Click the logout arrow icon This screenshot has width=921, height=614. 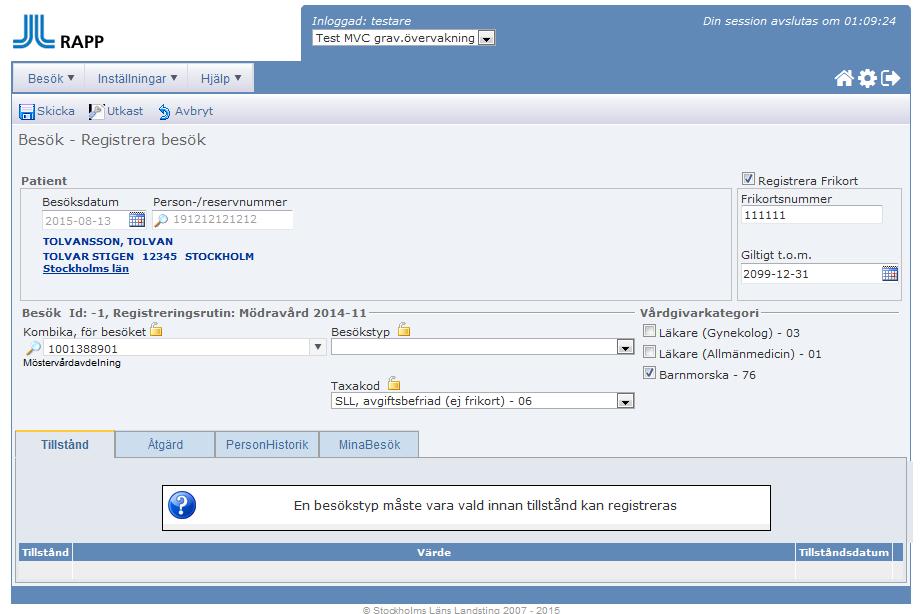(x=890, y=78)
